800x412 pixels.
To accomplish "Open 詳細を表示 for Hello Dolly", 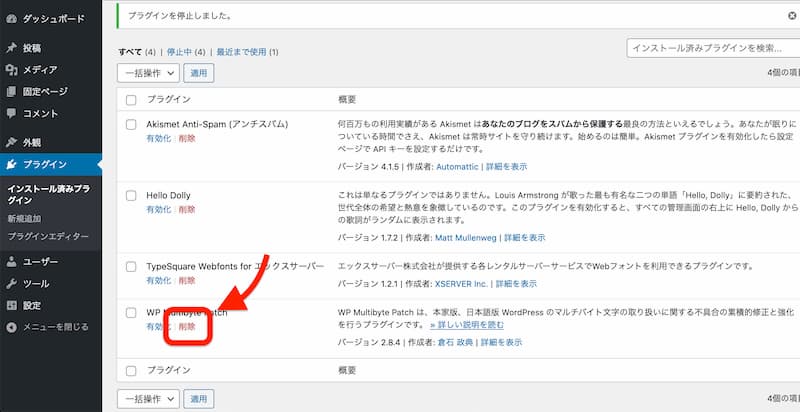I will pos(525,238).
